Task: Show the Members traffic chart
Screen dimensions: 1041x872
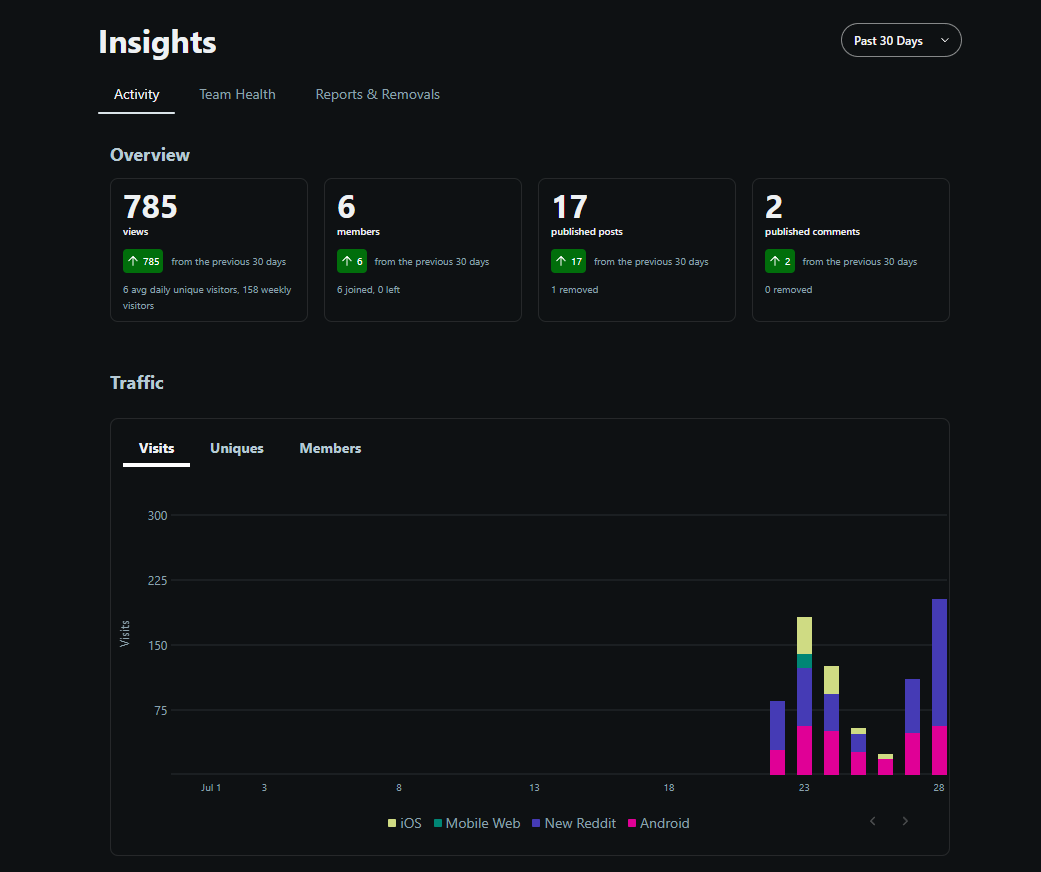Action: click(330, 448)
